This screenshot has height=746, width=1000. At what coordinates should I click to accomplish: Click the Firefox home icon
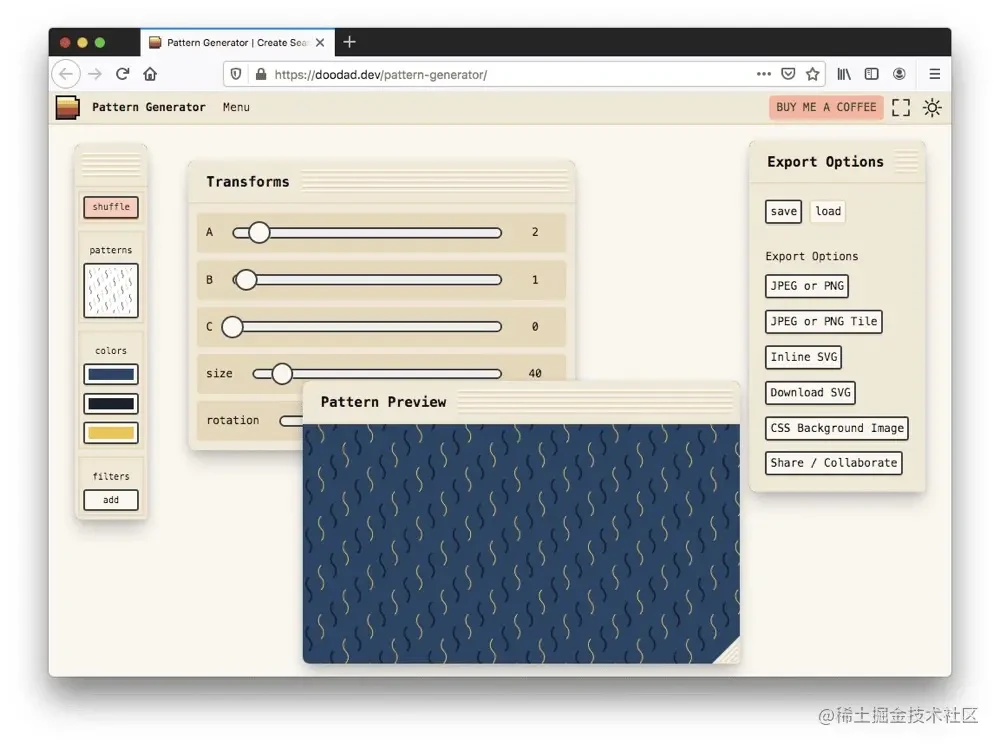[x=150, y=74]
